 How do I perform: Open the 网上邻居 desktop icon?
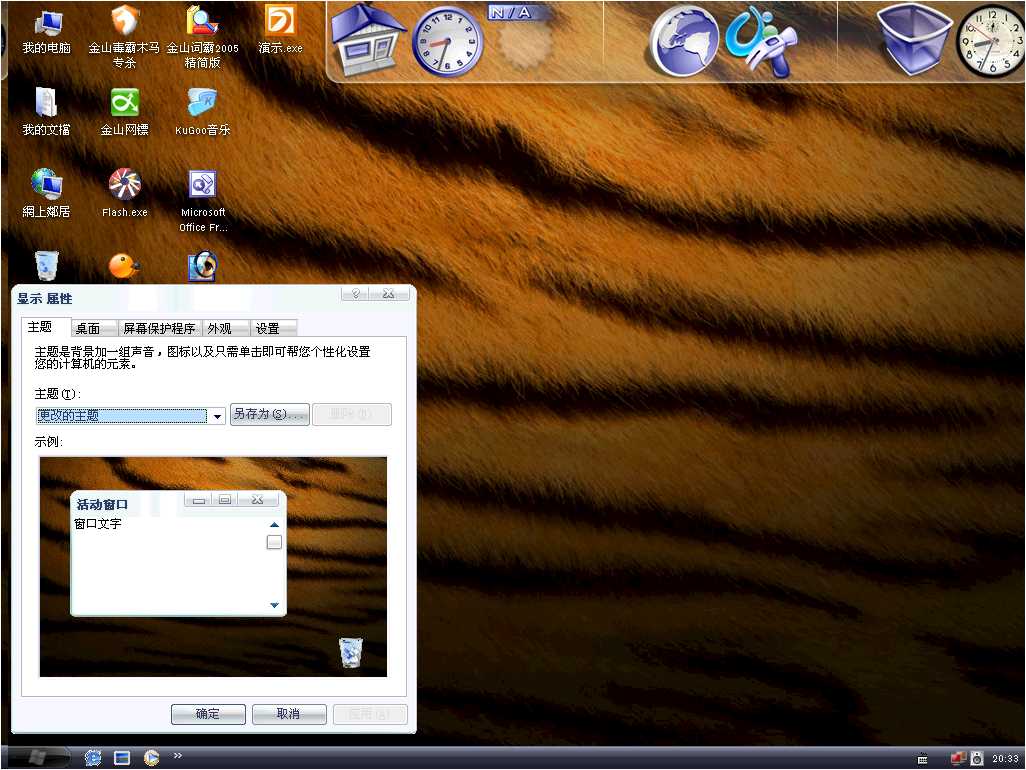(x=46, y=185)
